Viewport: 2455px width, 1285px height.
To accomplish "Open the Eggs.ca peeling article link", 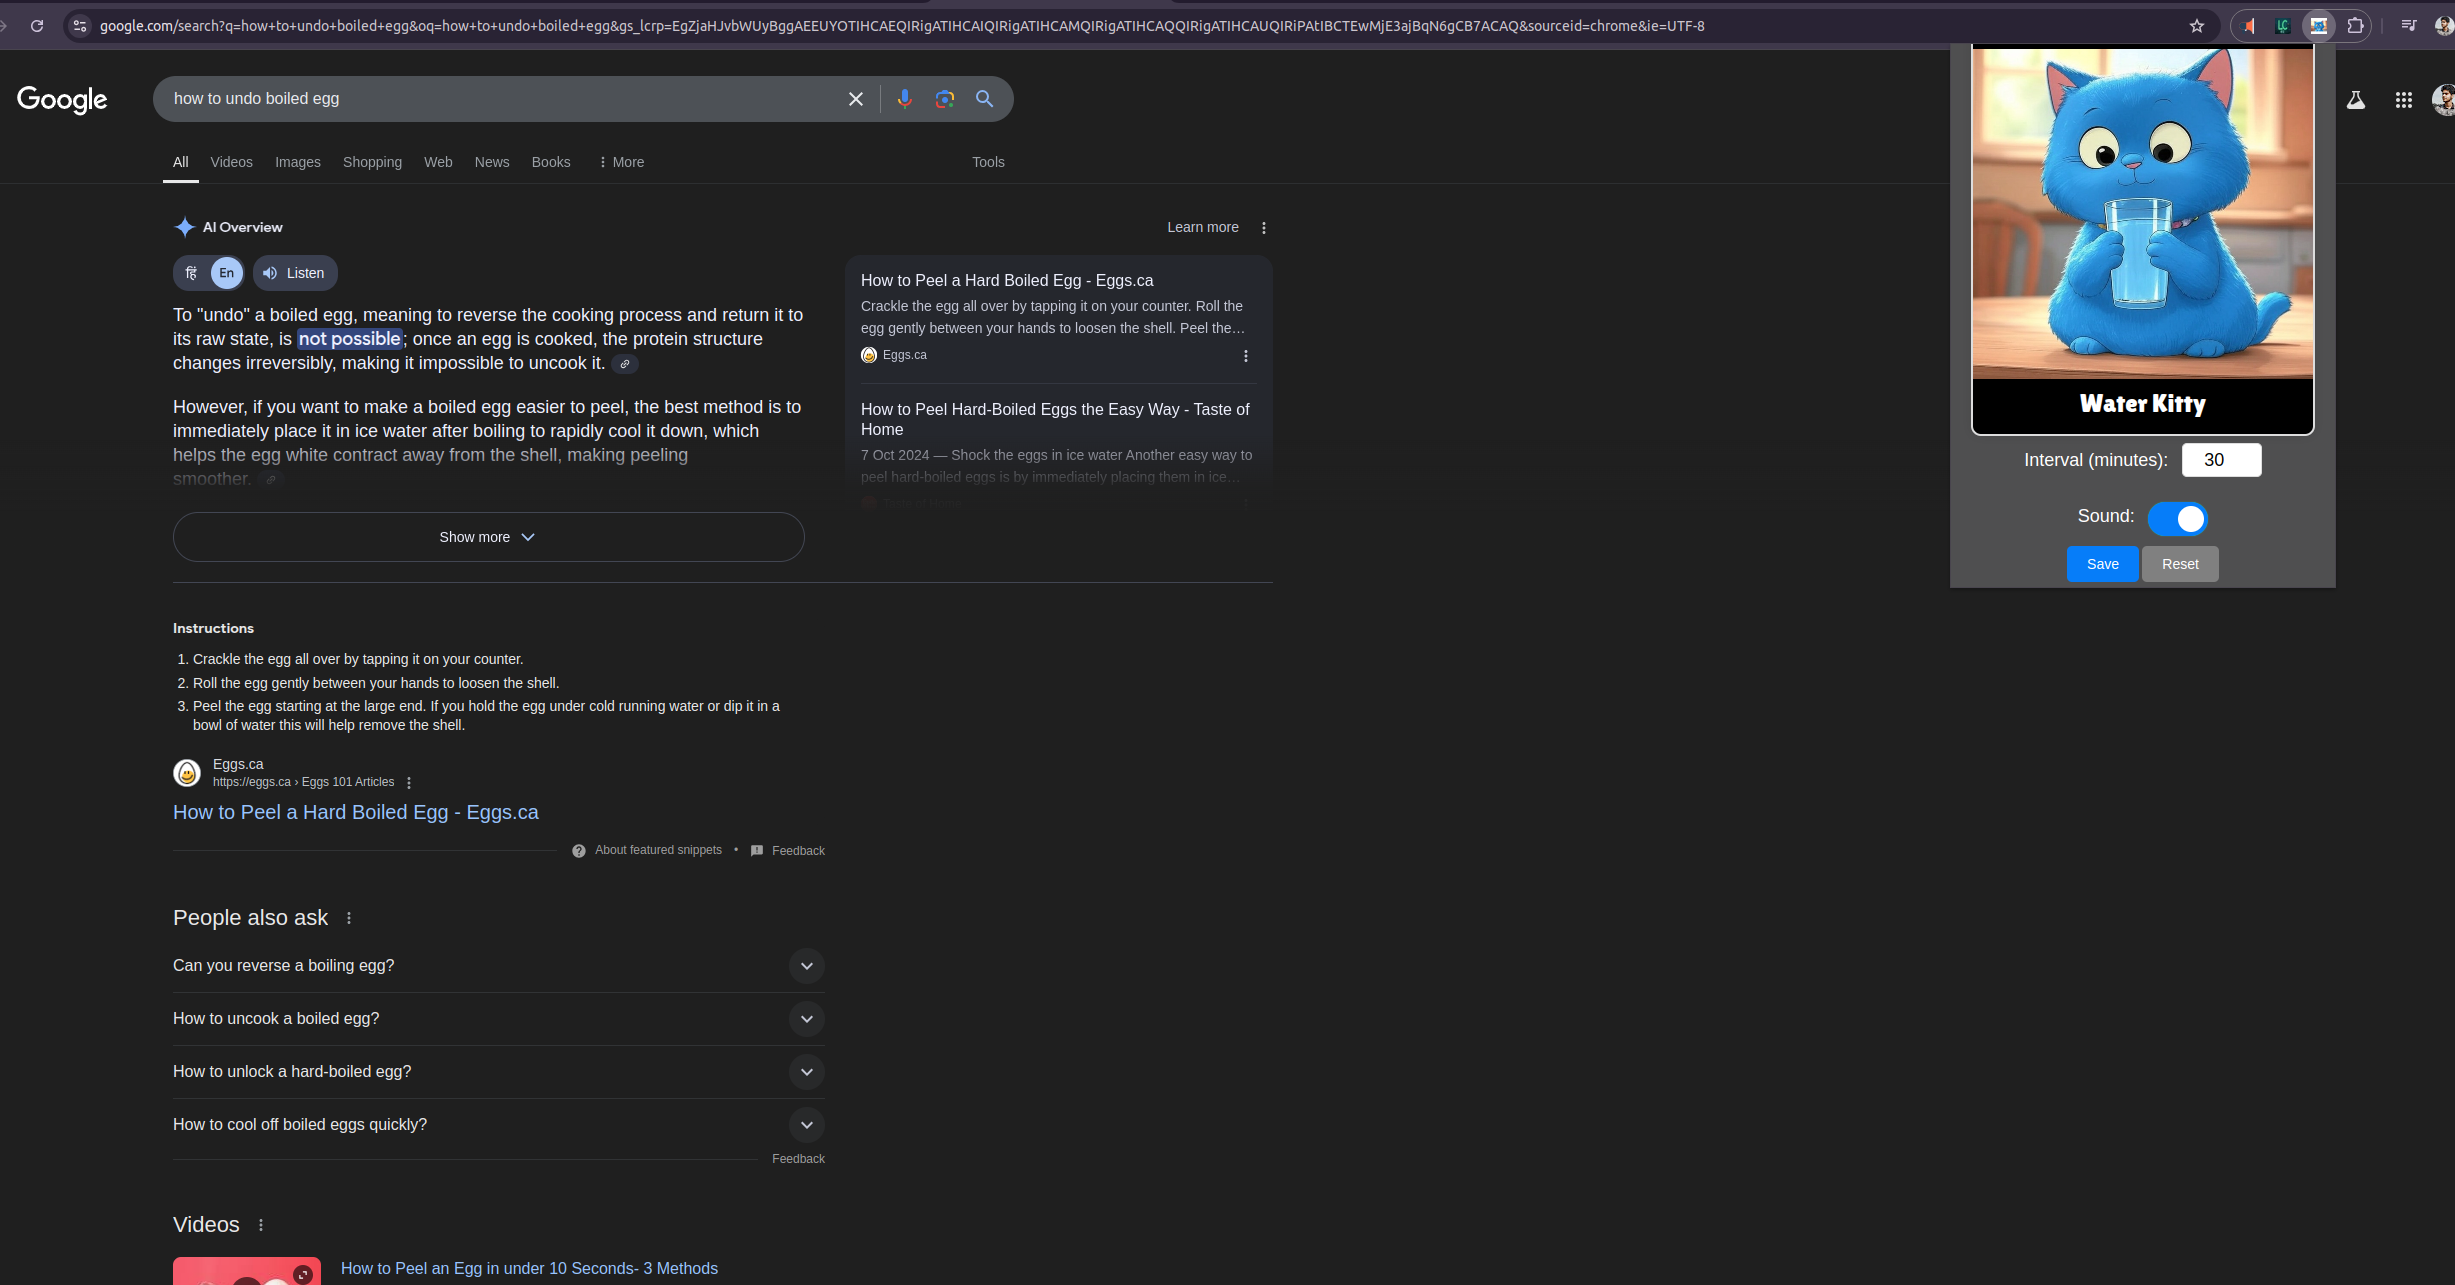I will (355, 812).
